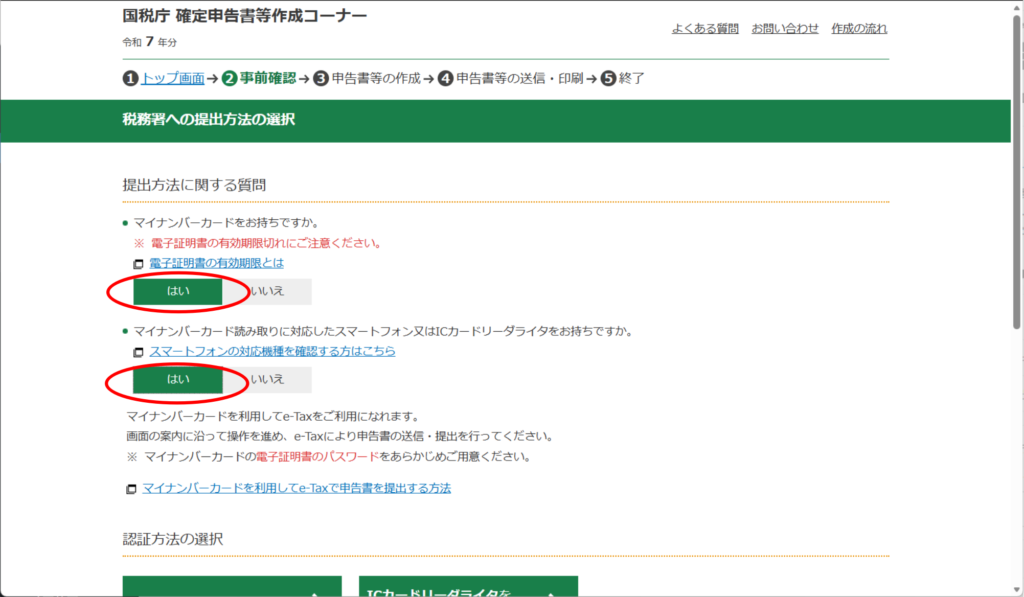This screenshot has width=1024, height=597.
Task: Open the 作成の流れ header link
Action: click(859, 28)
